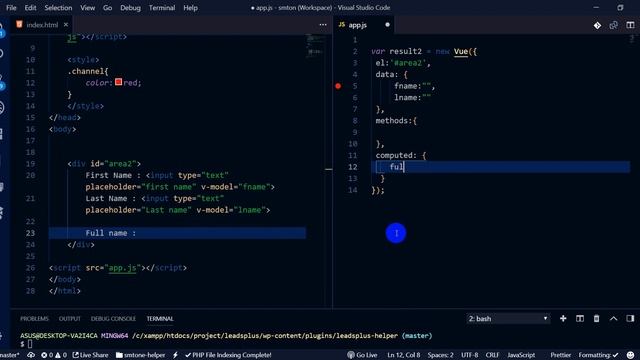The width and height of the screenshot is (640, 360).
Task: Switch to the Debug Console panel tab
Action: (113, 319)
